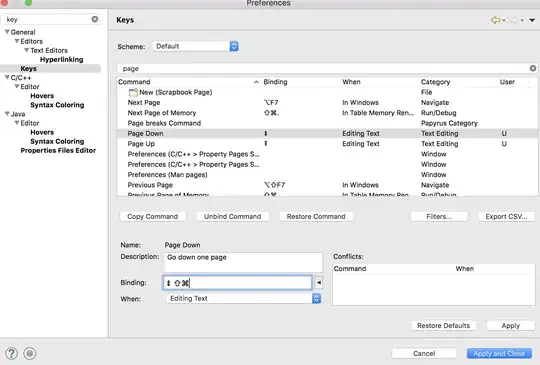
Task: Clear the 'page' command search field
Action: [532, 68]
